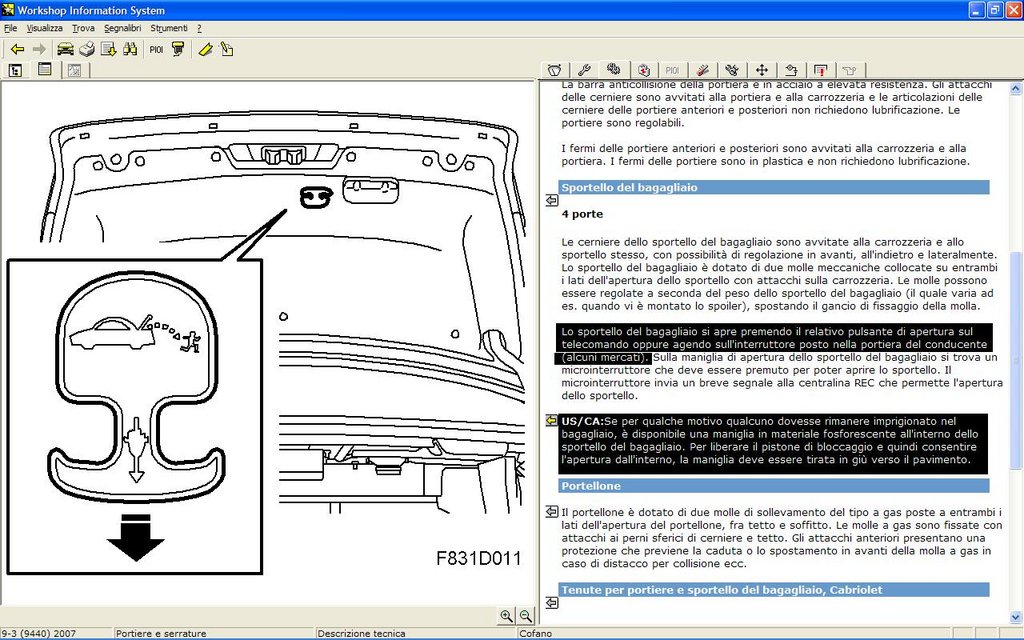
Task: Go back with the yellow arrow
Action: pos(18,50)
